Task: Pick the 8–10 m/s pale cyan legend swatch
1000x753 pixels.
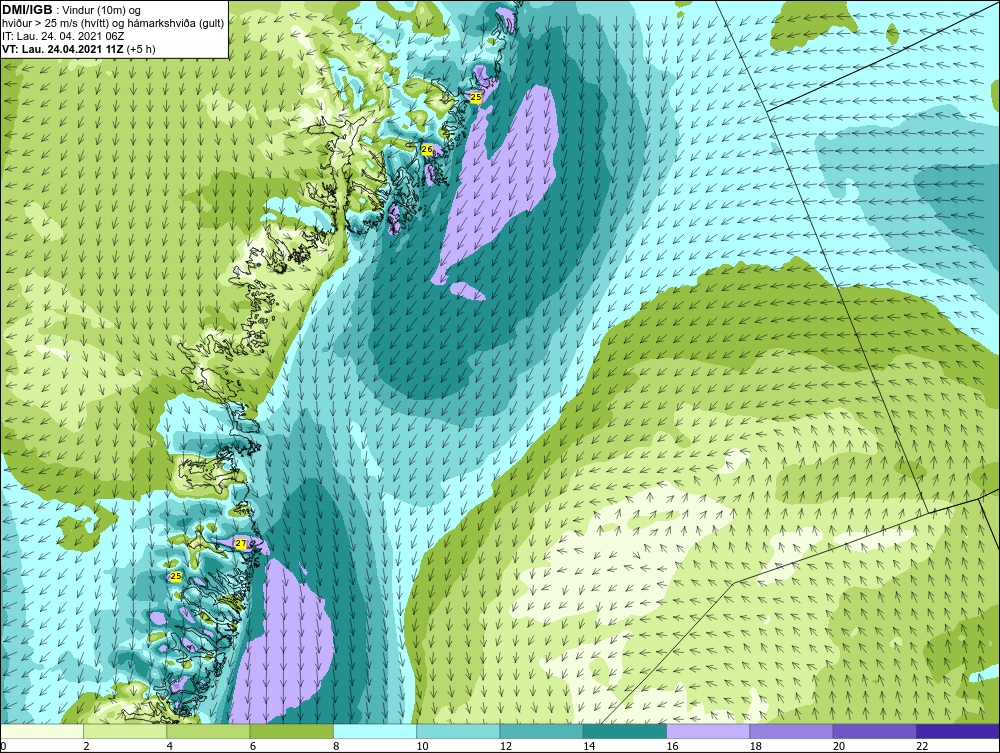Action: (x=375, y=731)
